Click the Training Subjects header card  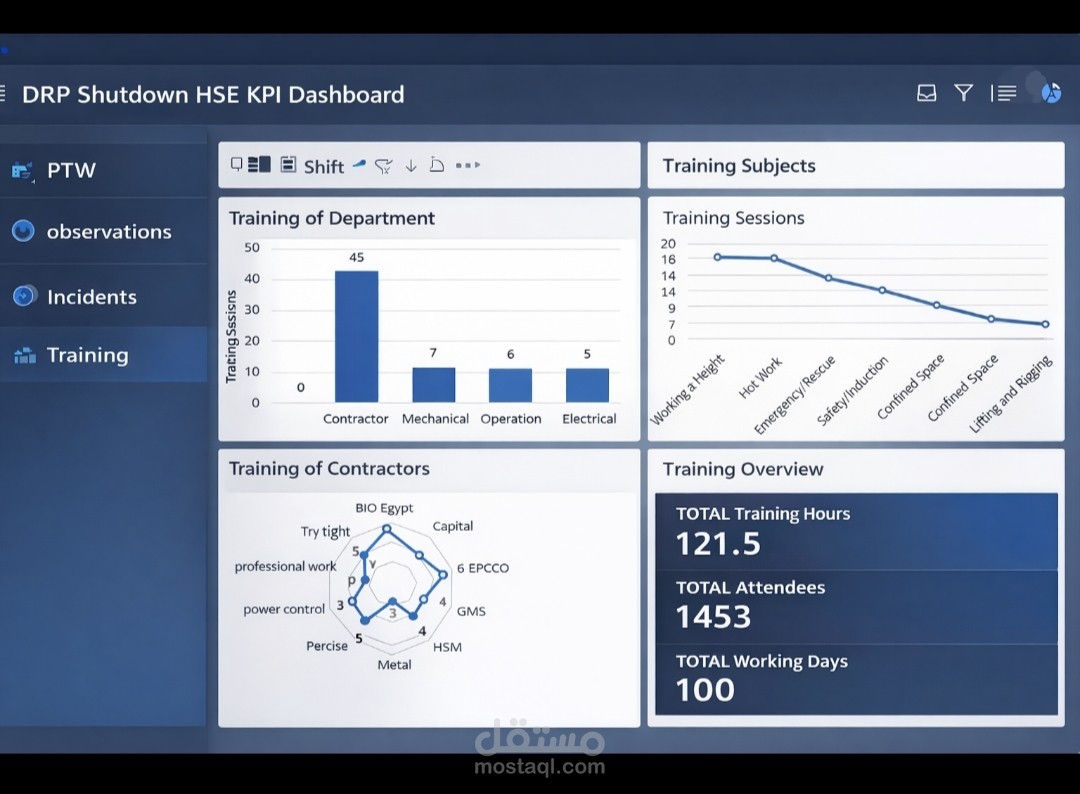click(x=855, y=165)
